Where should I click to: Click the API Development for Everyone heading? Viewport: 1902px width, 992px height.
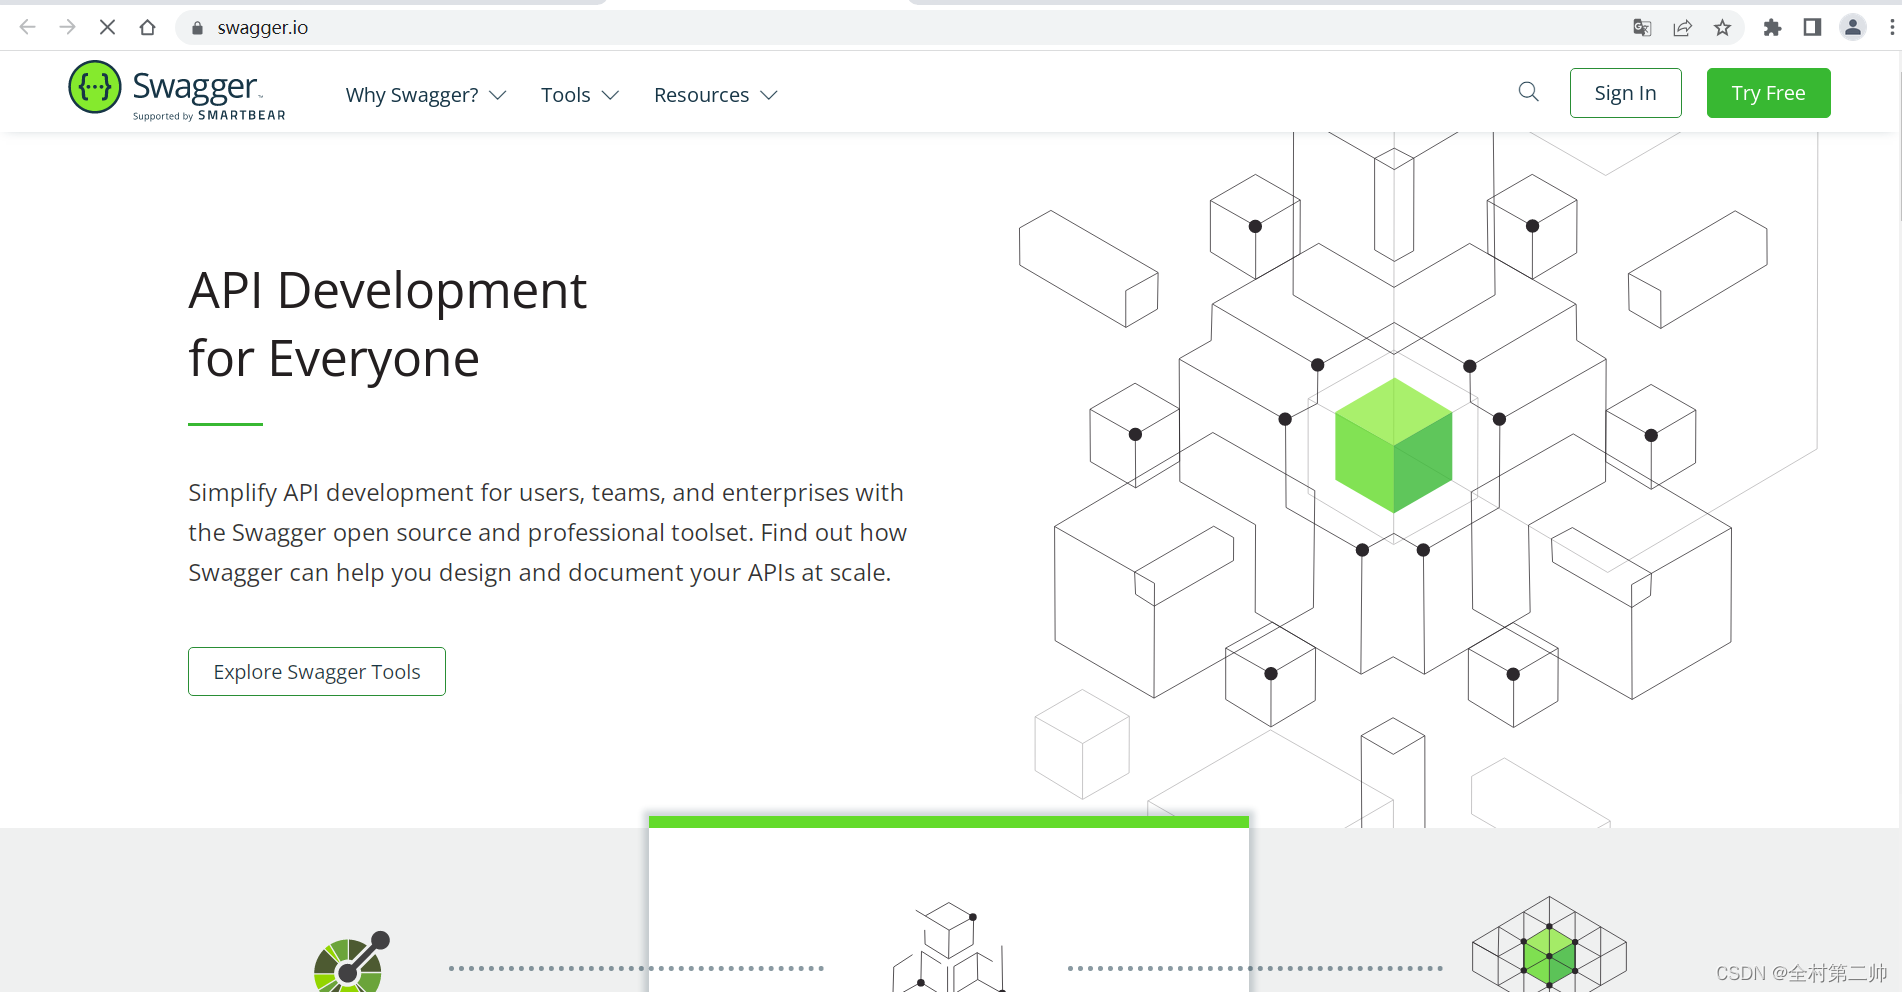(x=387, y=324)
